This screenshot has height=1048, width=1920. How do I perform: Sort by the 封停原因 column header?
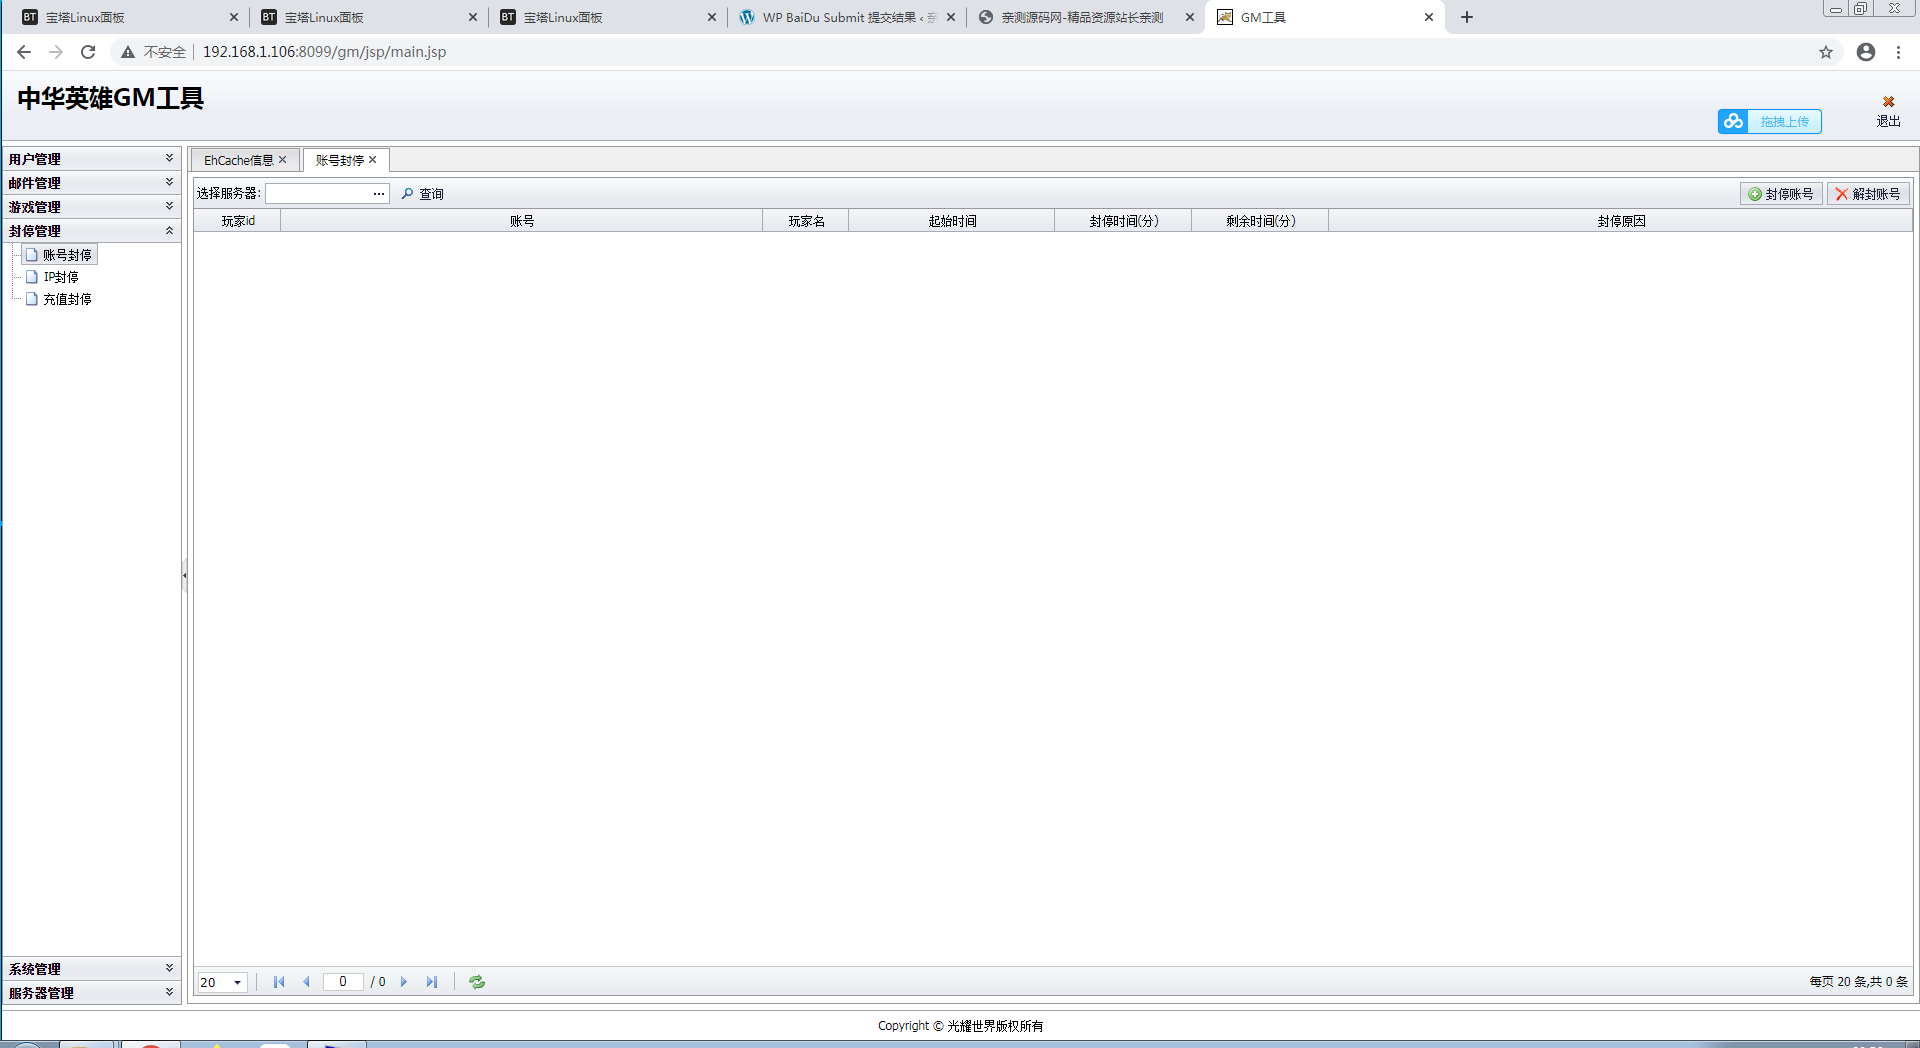(x=1621, y=221)
